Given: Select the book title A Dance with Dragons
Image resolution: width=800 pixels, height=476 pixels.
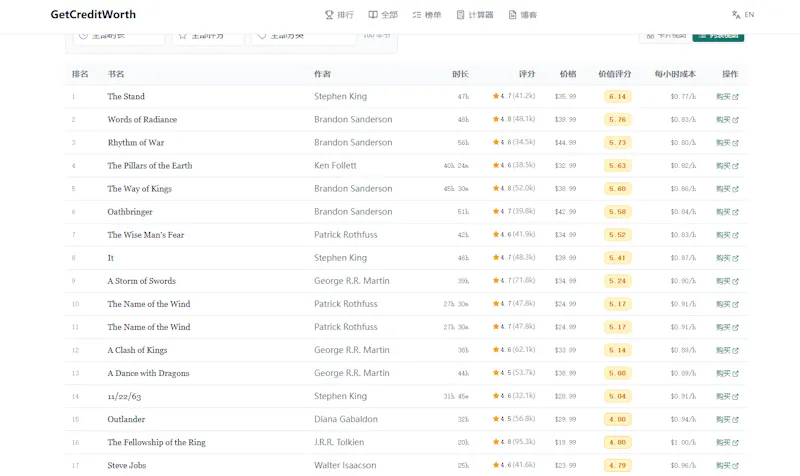Looking at the screenshot, I should 148,373.
